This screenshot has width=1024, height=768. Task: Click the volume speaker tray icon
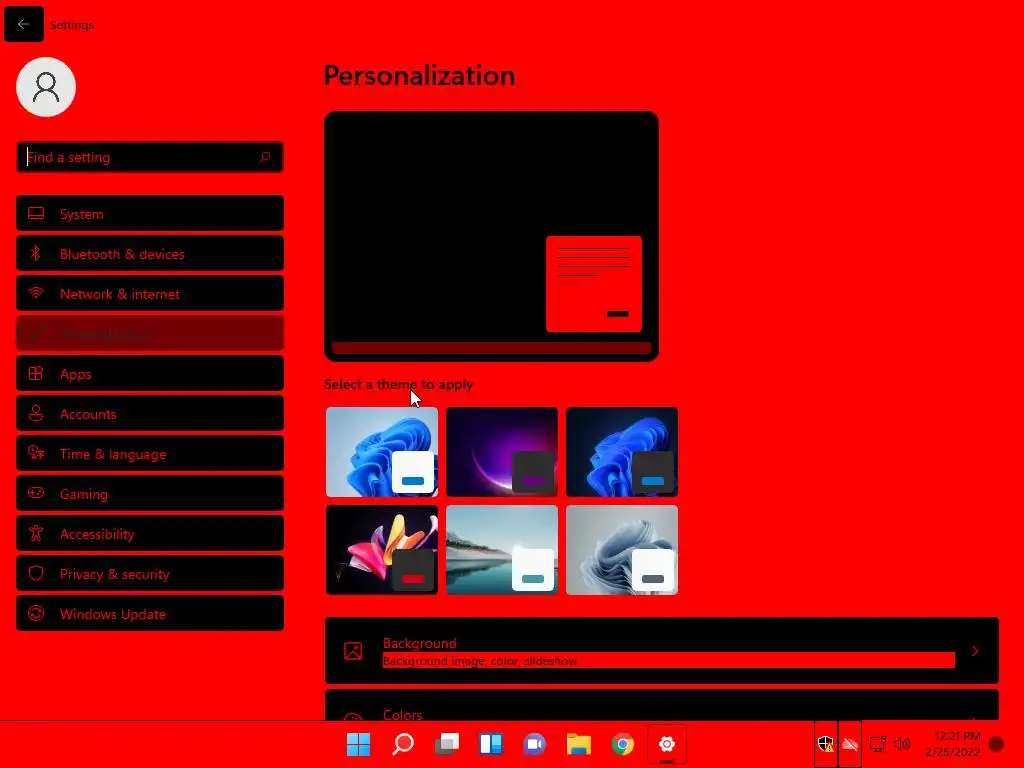[x=902, y=744]
